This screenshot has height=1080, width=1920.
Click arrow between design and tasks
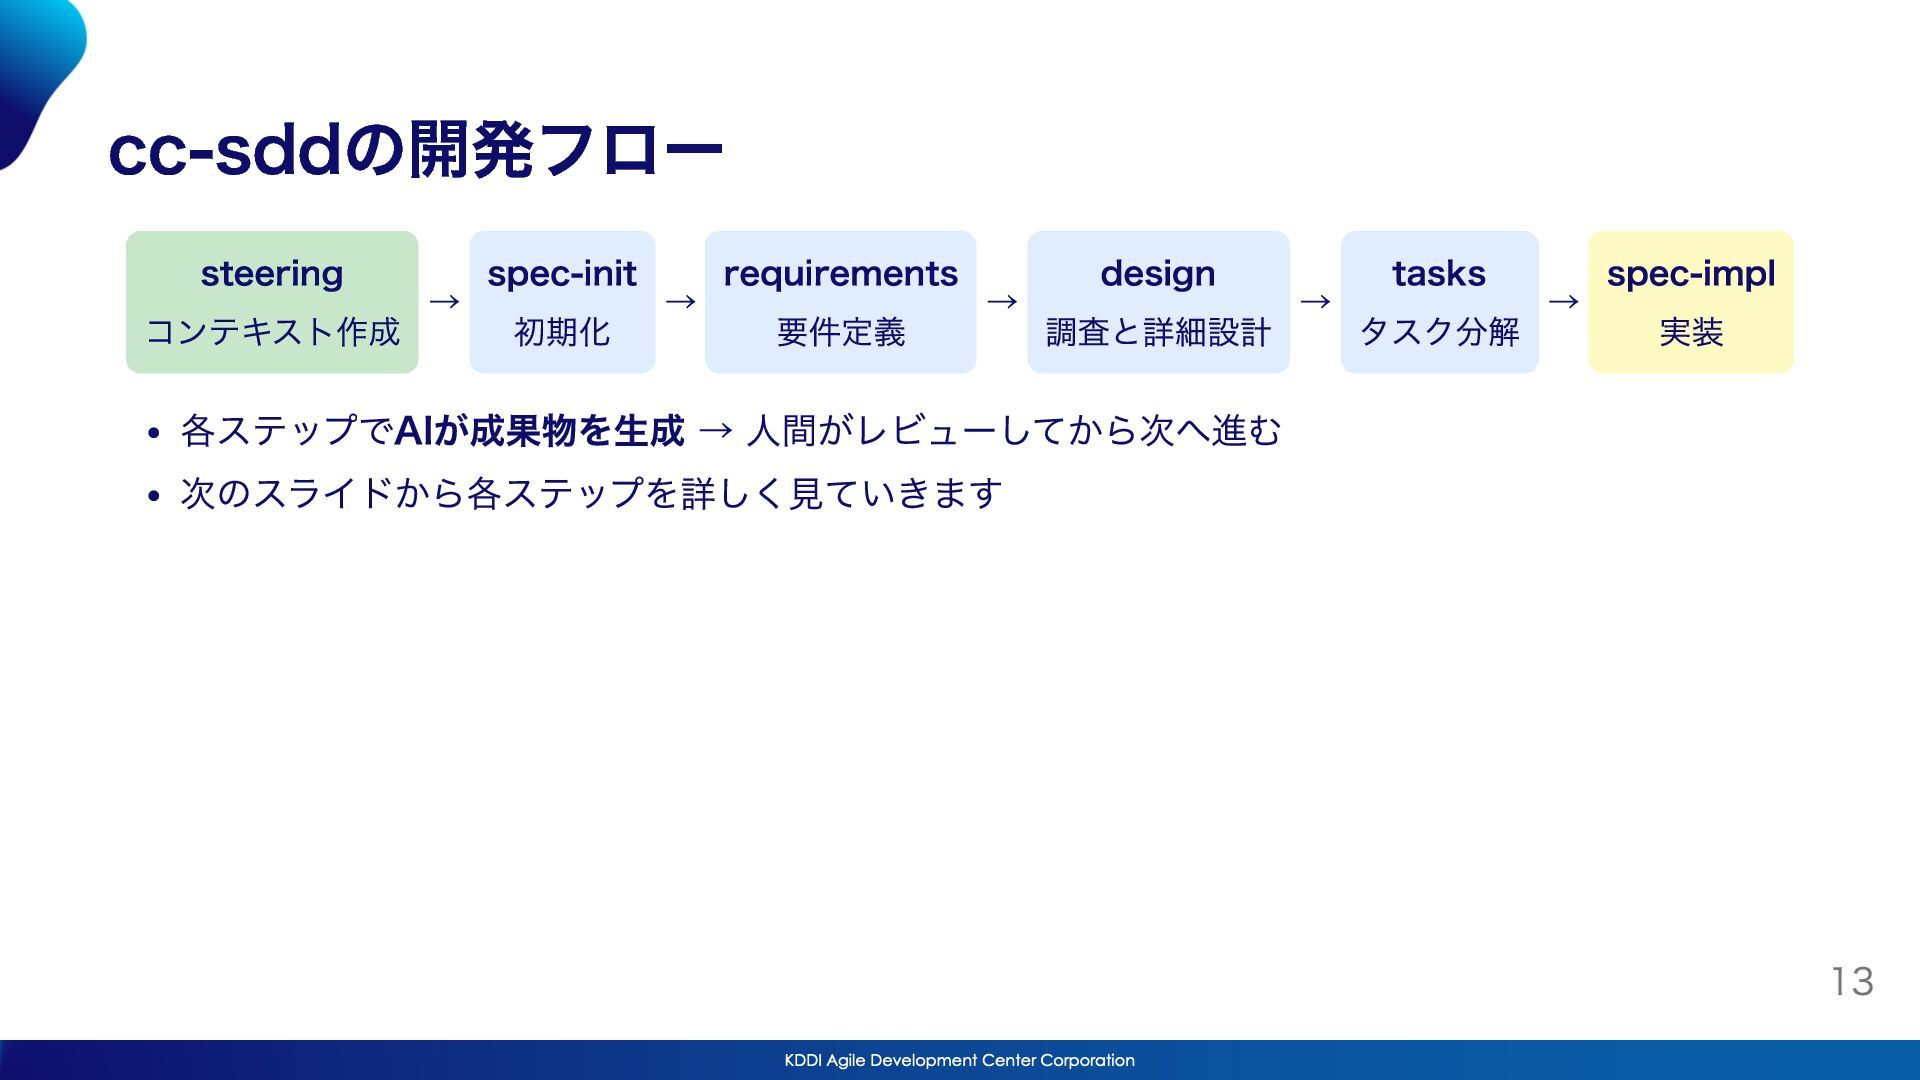(1315, 302)
